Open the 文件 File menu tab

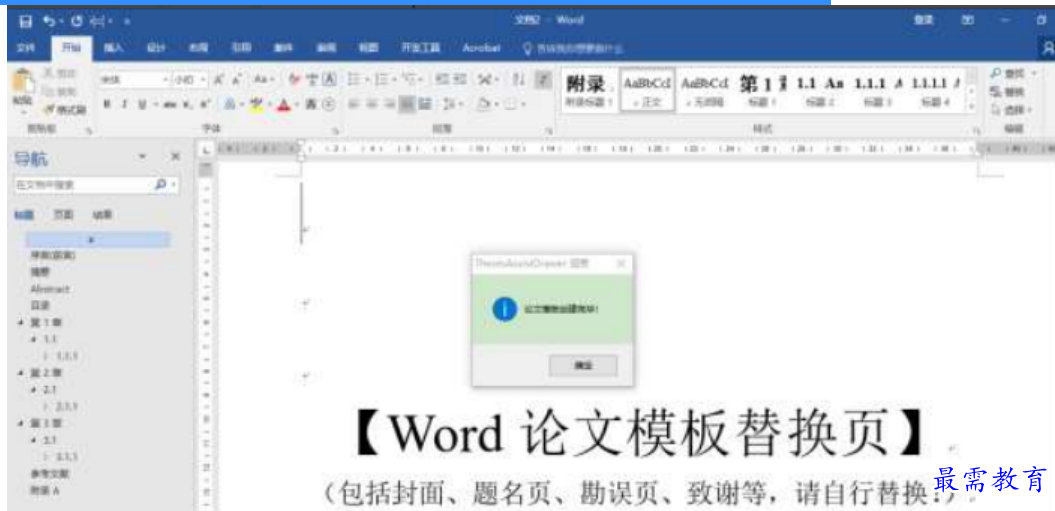25,48
